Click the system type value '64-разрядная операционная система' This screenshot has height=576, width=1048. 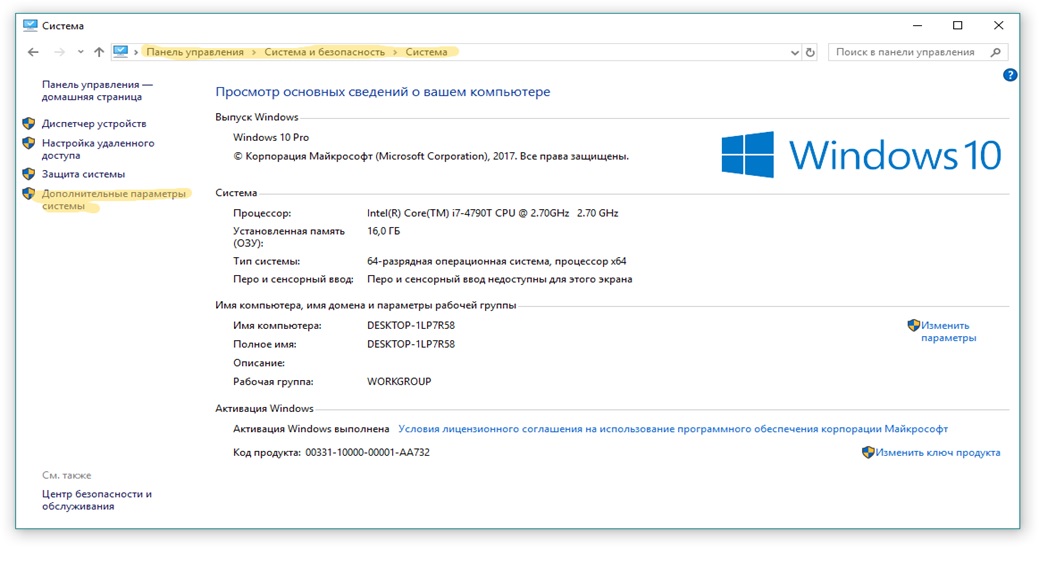pyautogui.click(x=497, y=261)
